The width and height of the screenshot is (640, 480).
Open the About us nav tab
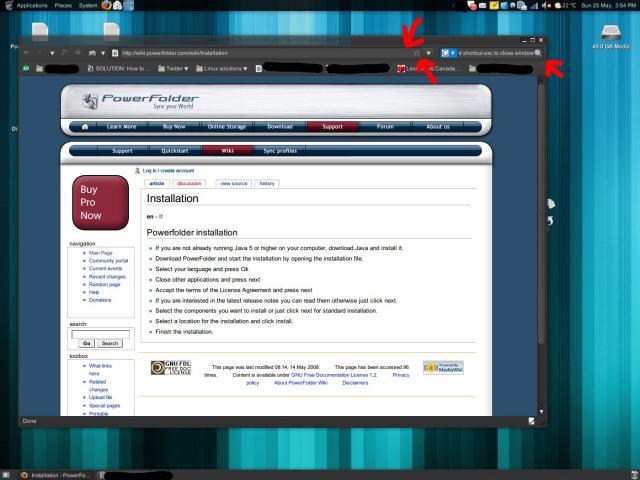click(x=438, y=127)
